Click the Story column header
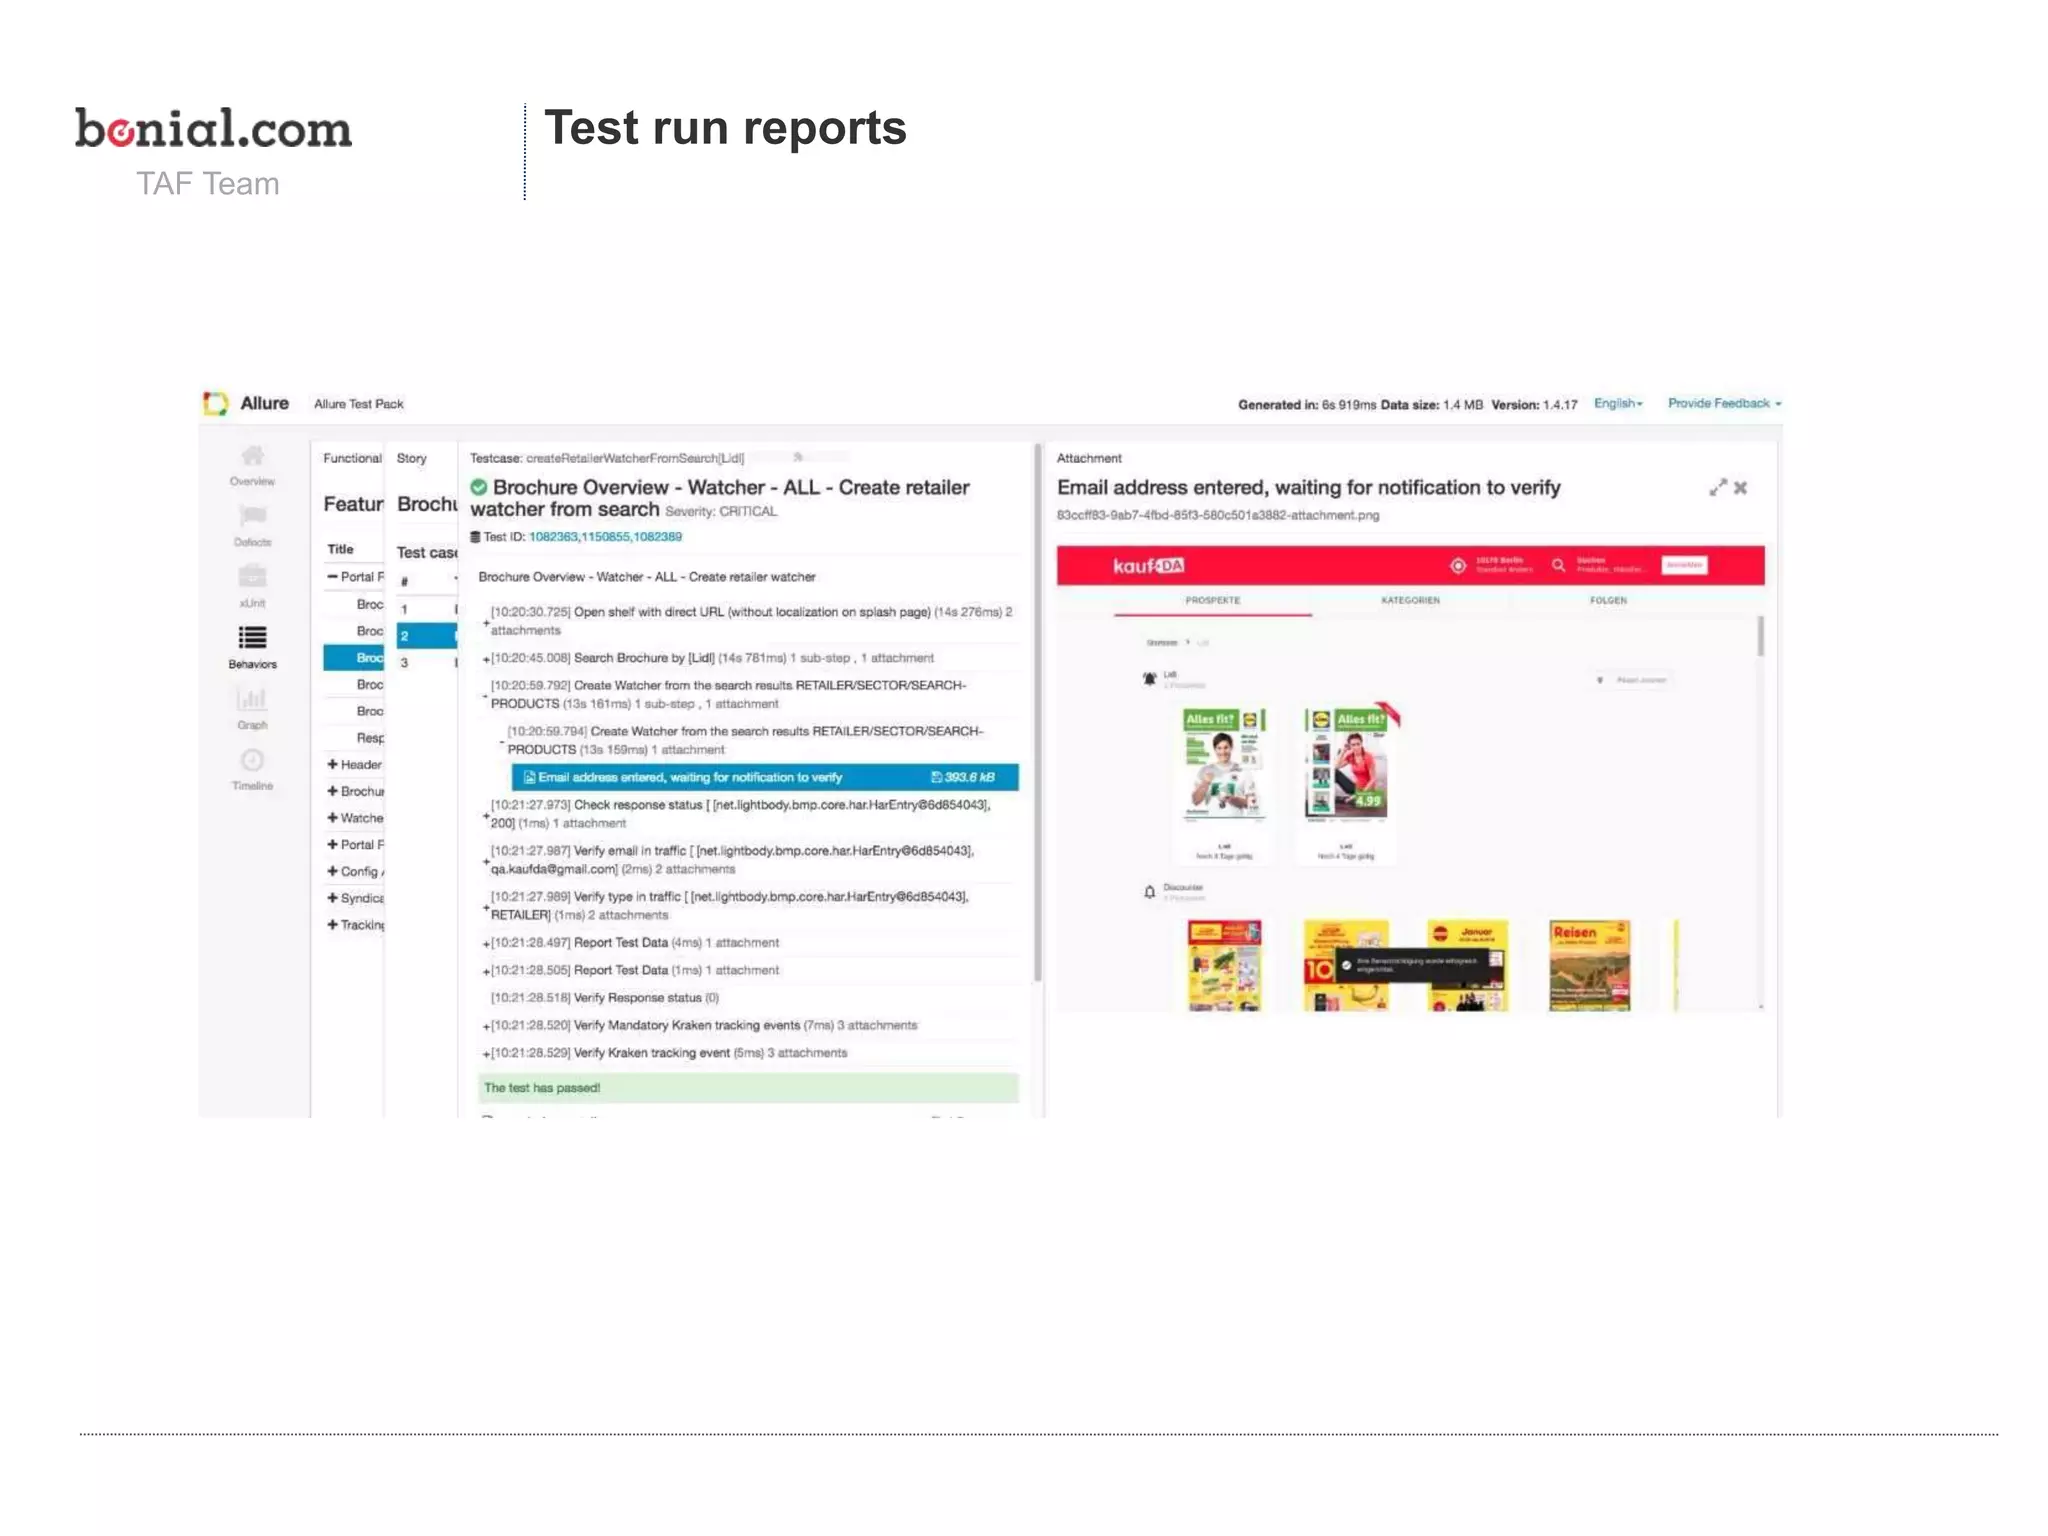This screenshot has height=1536, width=2048. tap(412, 458)
